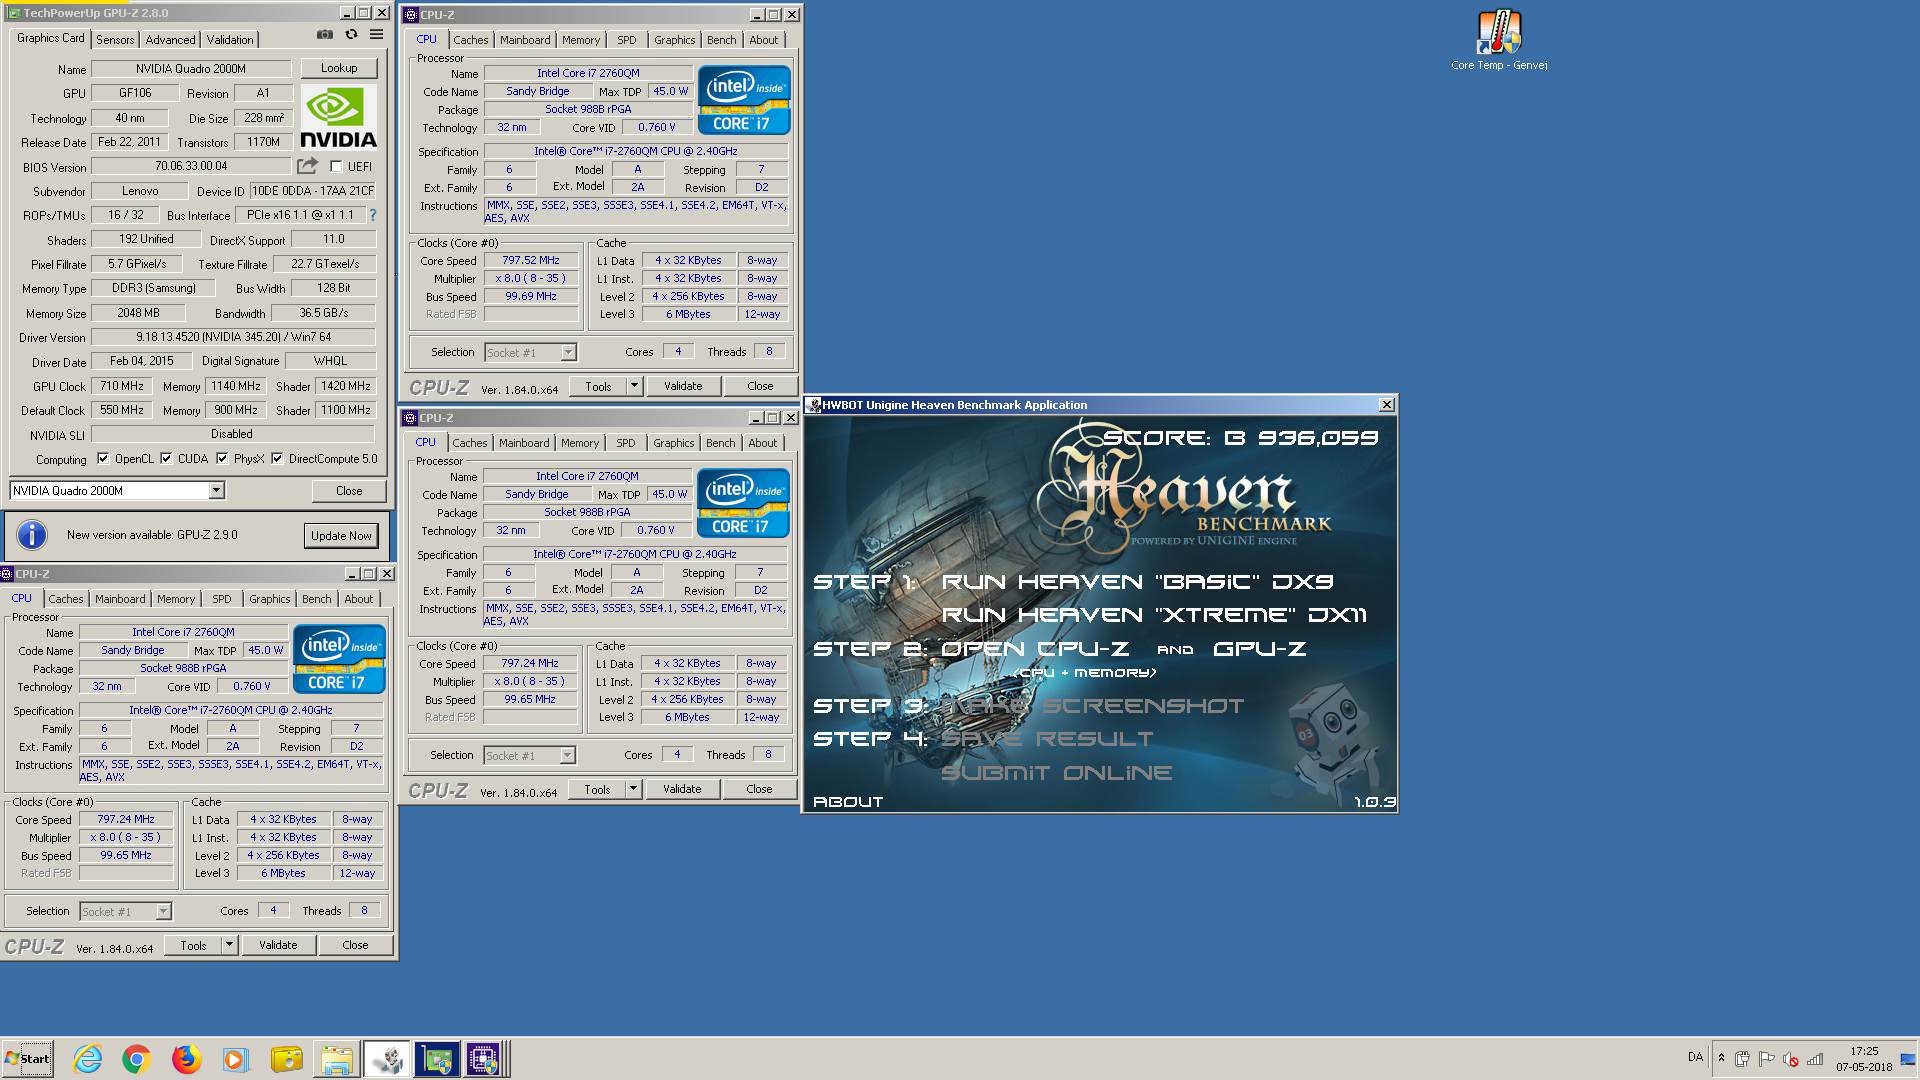This screenshot has height=1080, width=1920.
Task: Toggle the UEFI checkbox in GPU-Z
Action: pyautogui.click(x=336, y=167)
